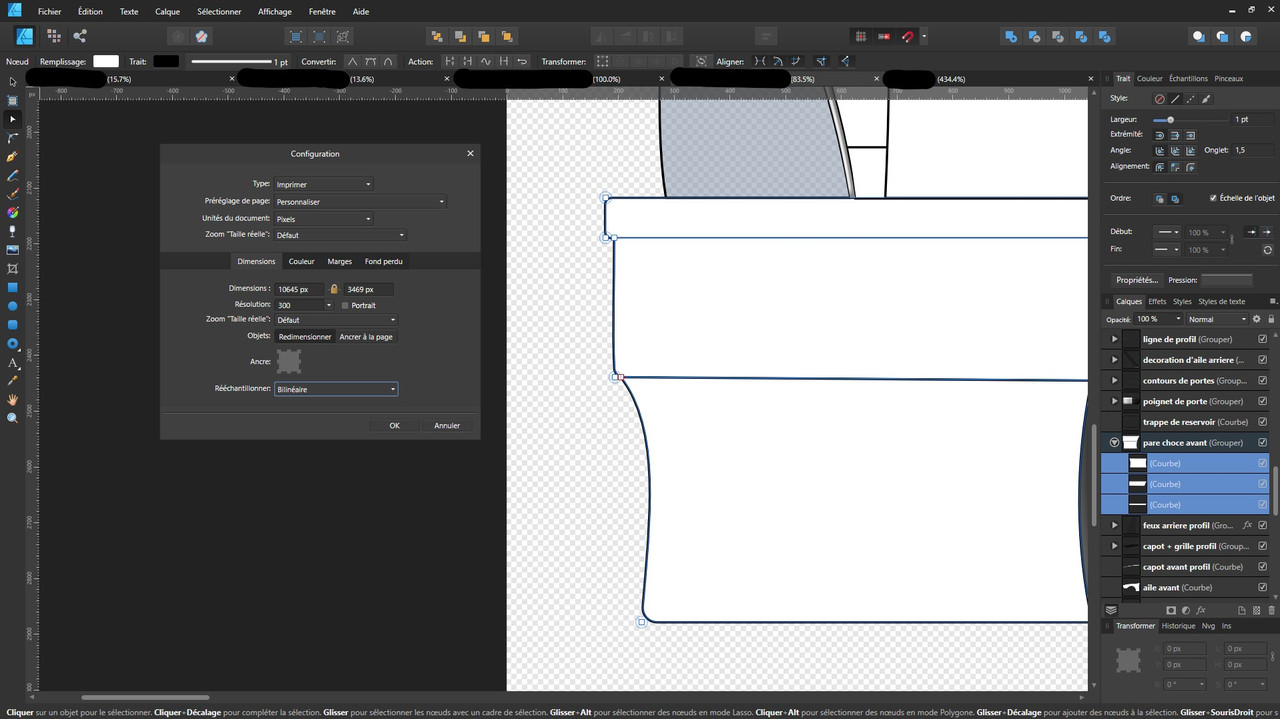The image size is (1280, 719).
Task: Select the Hand view tool
Action: tap(12, 399)
